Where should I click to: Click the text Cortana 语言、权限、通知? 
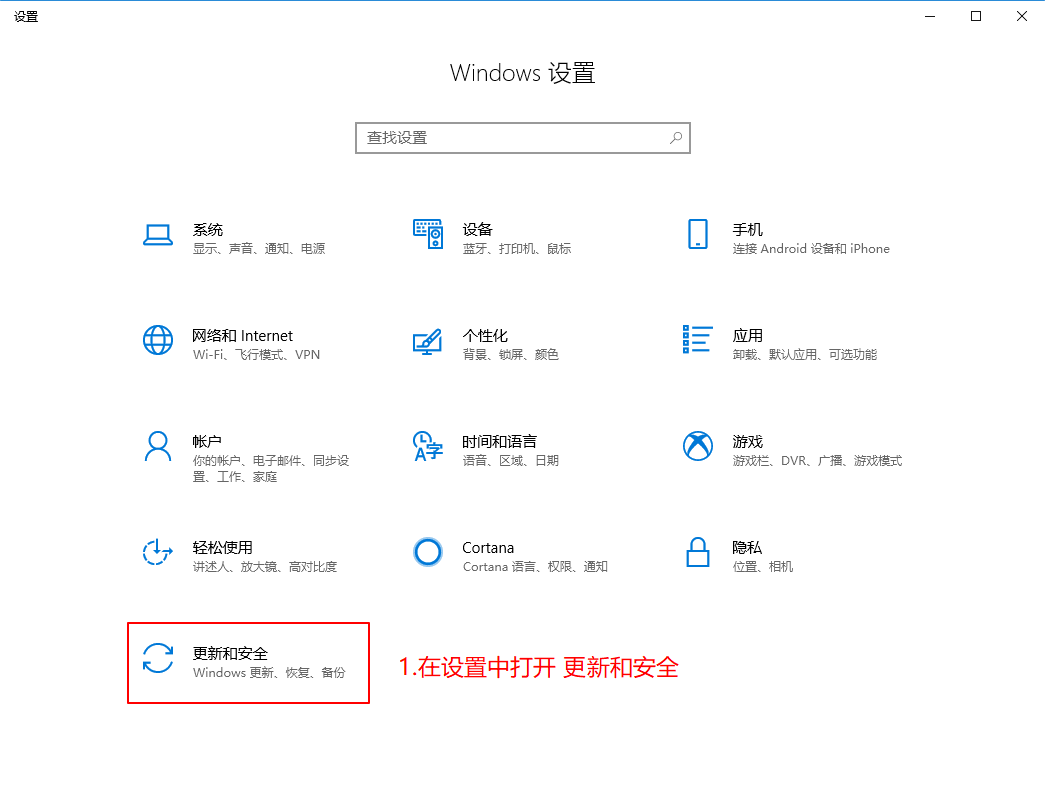535,567
